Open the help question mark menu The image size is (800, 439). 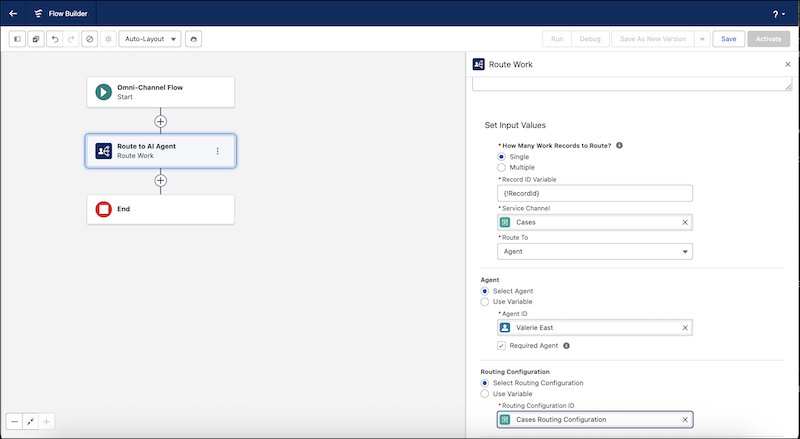pyautogui.click(x=779, y=14)
